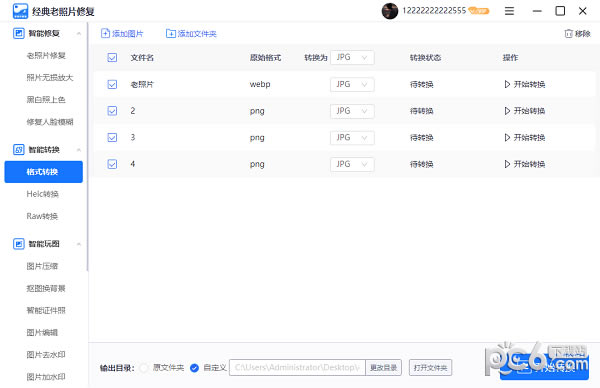Select the 原文件夹 output radio button

pos(144,368)
